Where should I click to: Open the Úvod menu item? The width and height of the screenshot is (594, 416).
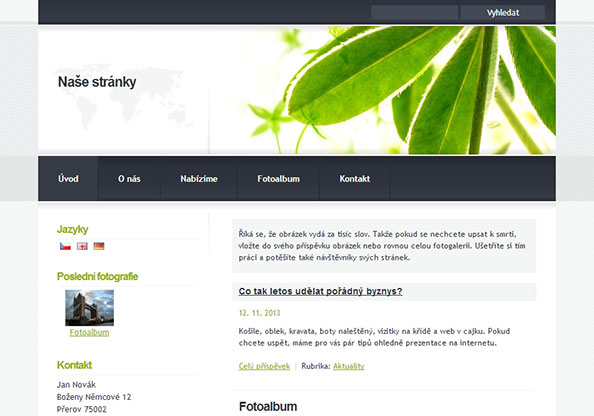click(68, 178)
